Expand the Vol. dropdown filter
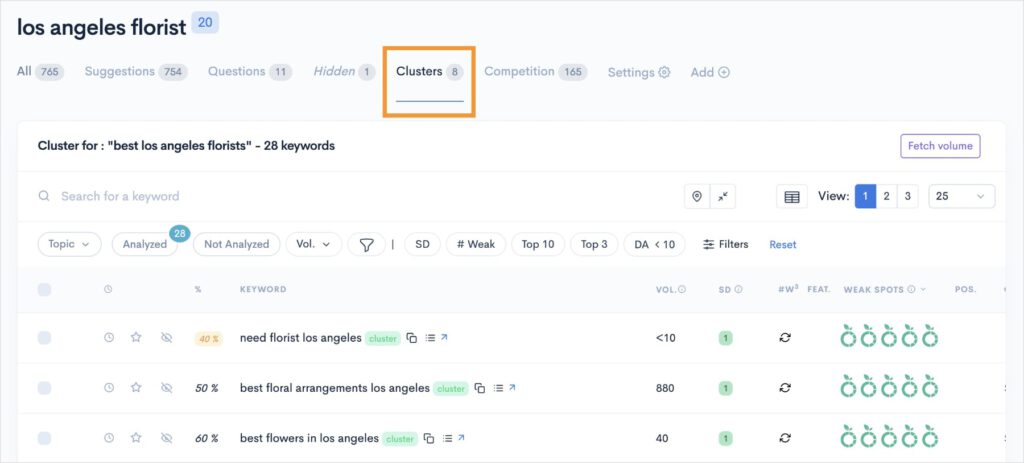This screenshot has width=1024, height=463. 313,244
